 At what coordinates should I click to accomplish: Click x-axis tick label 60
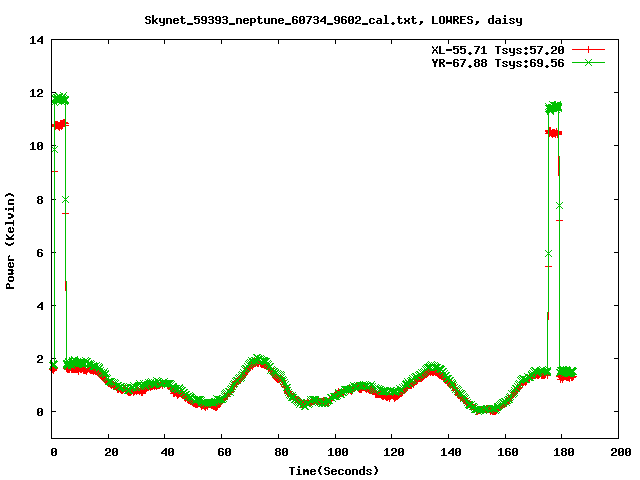224,452
